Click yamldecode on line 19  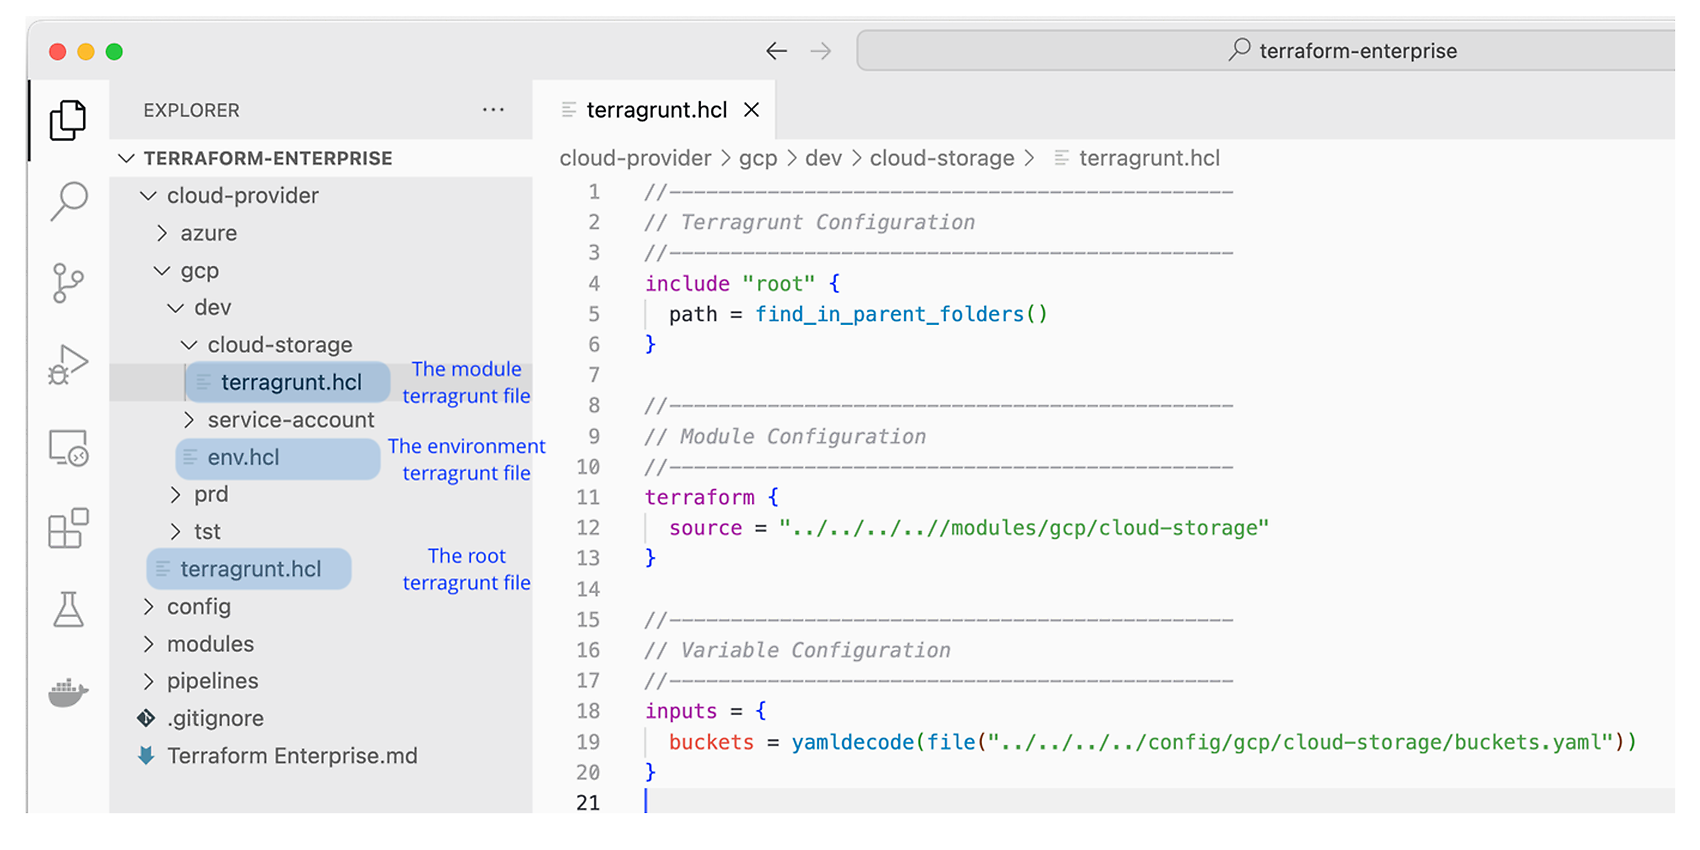pyautogui.click(x=853, y=742)
